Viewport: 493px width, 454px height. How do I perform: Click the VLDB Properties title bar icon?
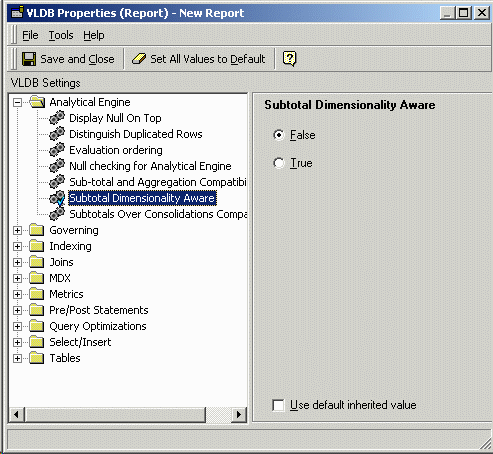(17, 13)
